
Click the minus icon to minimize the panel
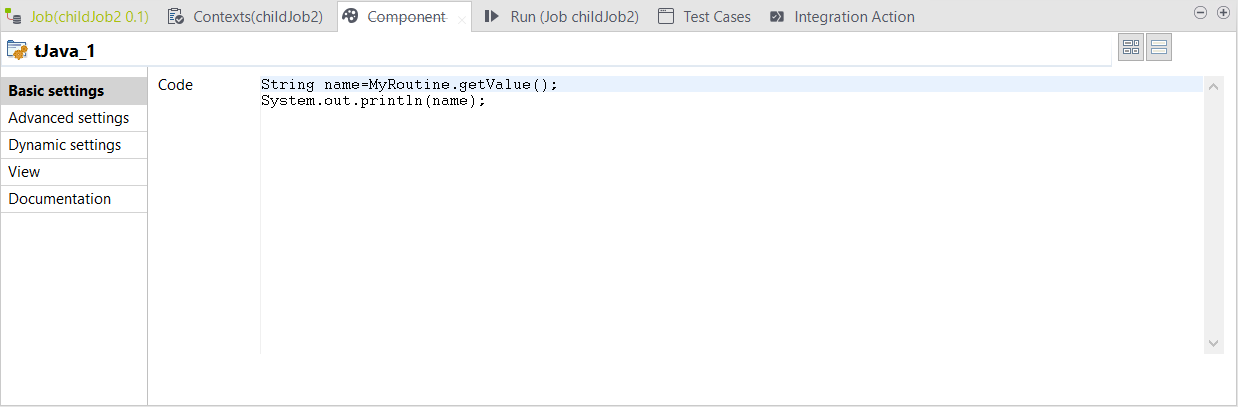click(x=1201, y=13)
